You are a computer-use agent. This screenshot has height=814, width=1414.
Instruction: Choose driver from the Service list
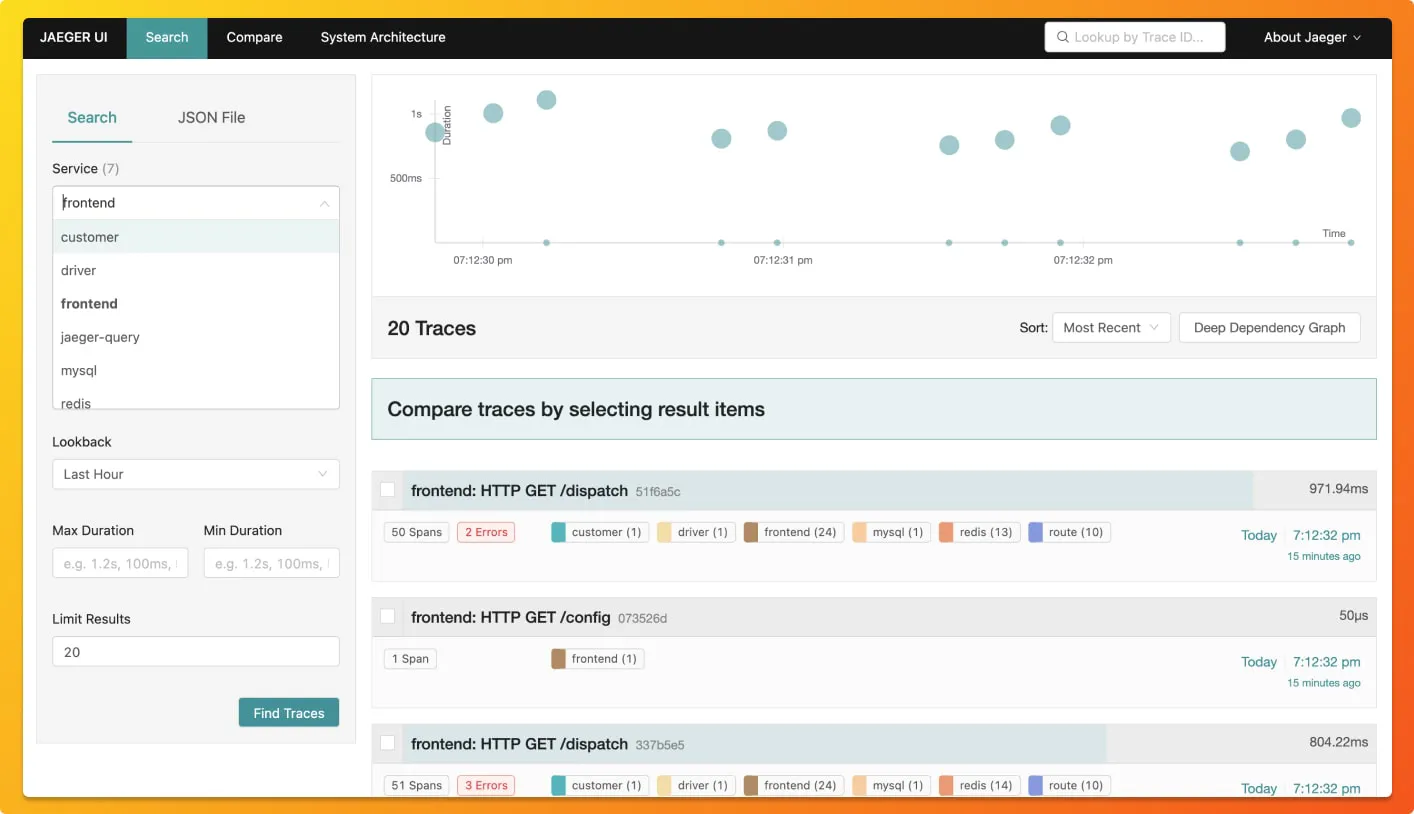pyautogui.click(x=196, y=270)
